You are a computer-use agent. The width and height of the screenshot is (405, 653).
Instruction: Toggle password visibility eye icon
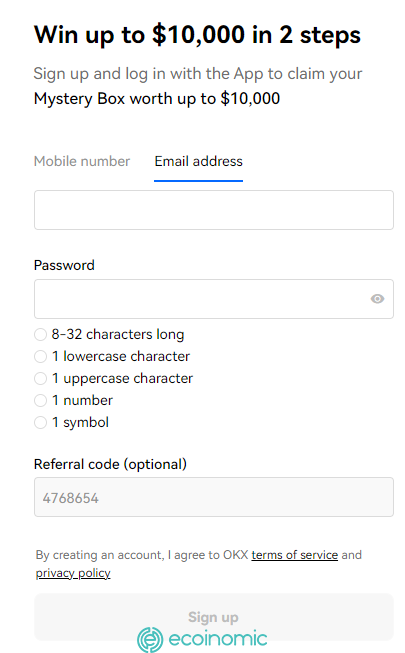tap(378, 299)
